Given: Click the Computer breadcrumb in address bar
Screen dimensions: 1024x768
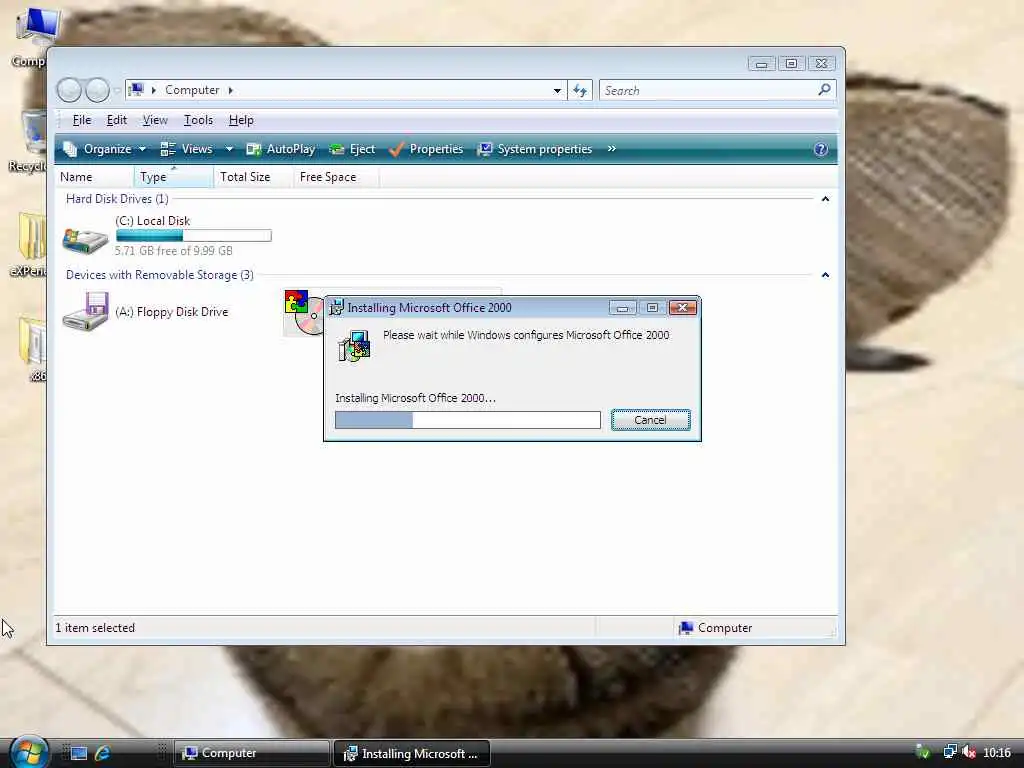Looking at the screenshot, I should (192, 90).
